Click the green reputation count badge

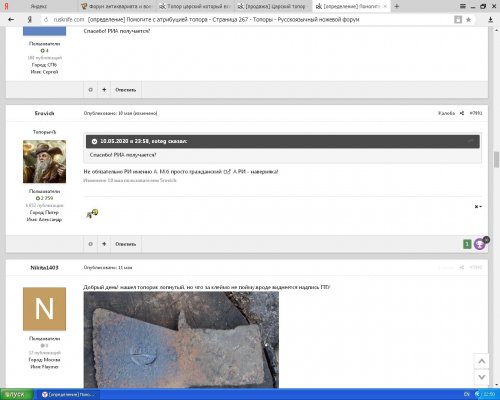coord(467,244)
